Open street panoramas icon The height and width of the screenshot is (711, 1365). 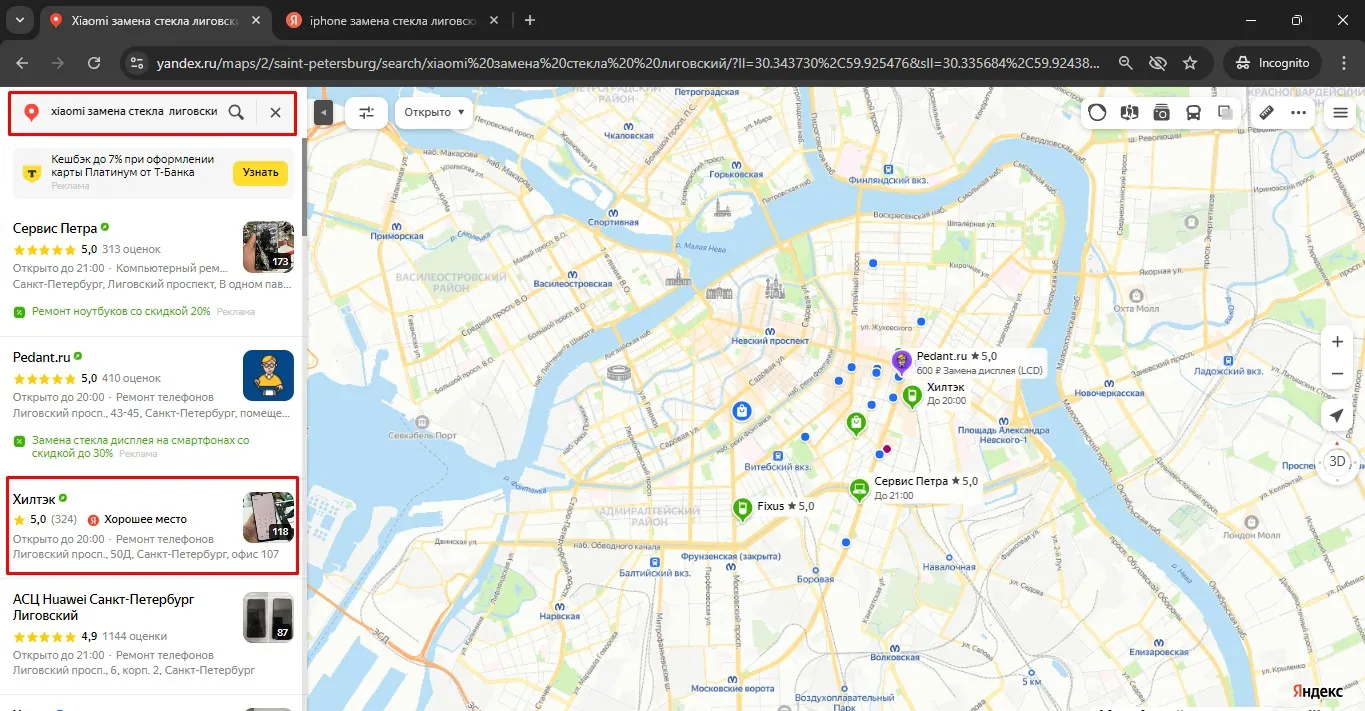(1129, 113)
